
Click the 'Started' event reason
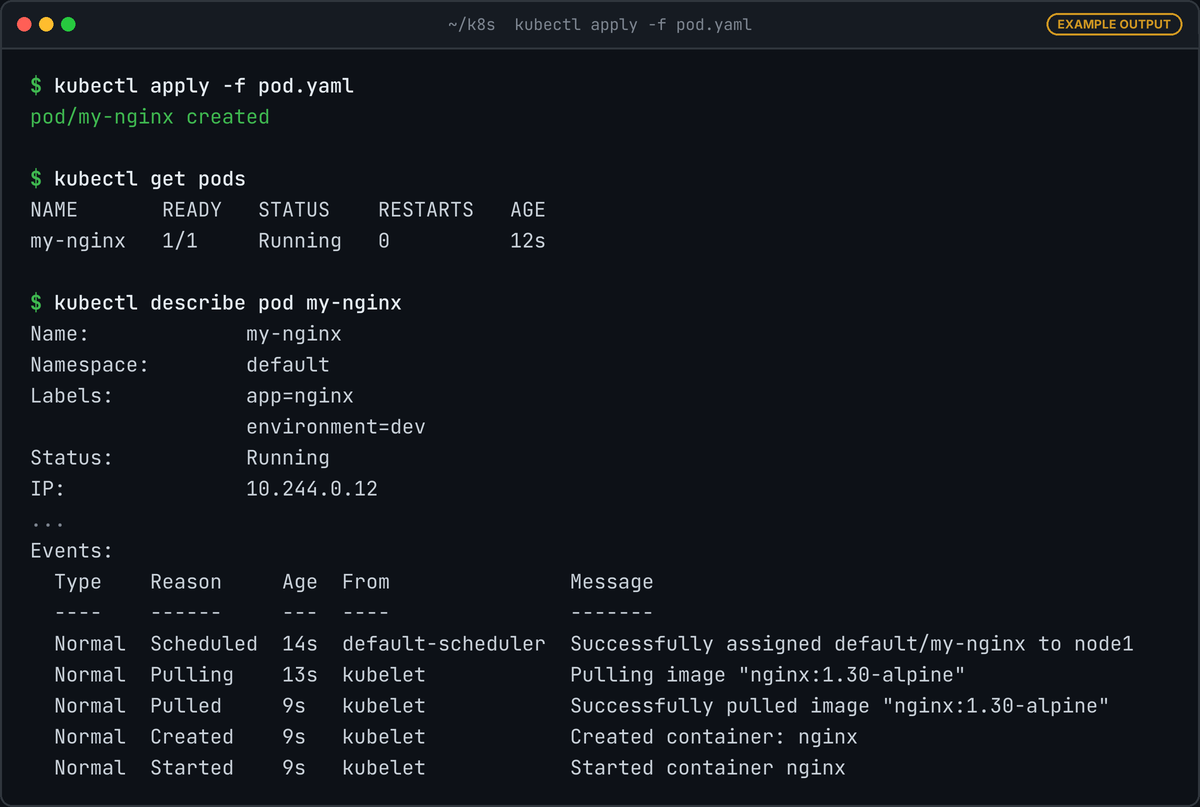192,768
